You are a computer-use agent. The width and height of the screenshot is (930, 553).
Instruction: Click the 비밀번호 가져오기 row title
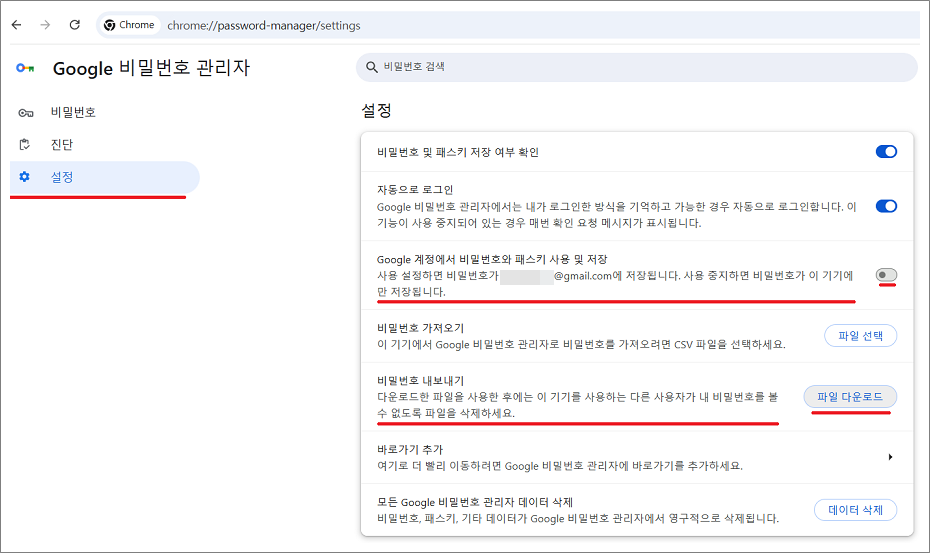click(x=421, y=328)
